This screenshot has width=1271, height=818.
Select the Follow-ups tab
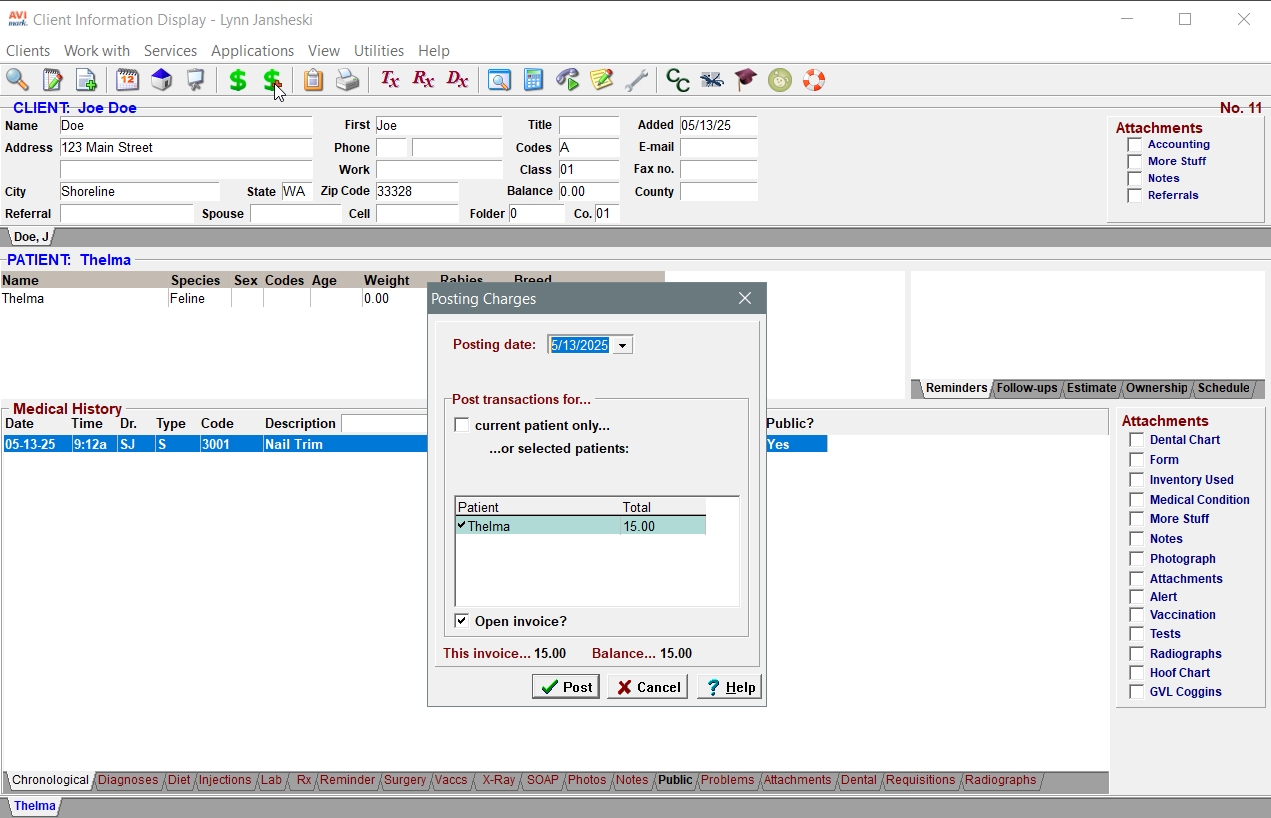point(1027,388)
